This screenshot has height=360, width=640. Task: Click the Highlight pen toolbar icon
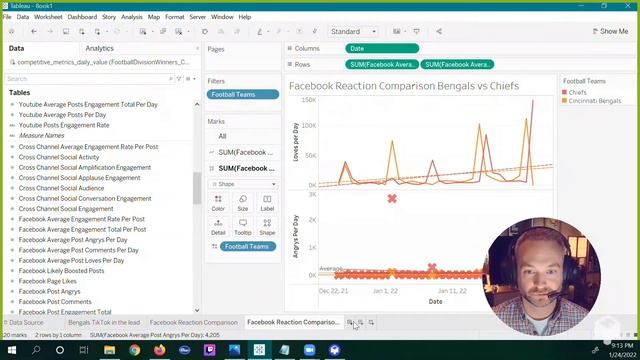point(260,31)
